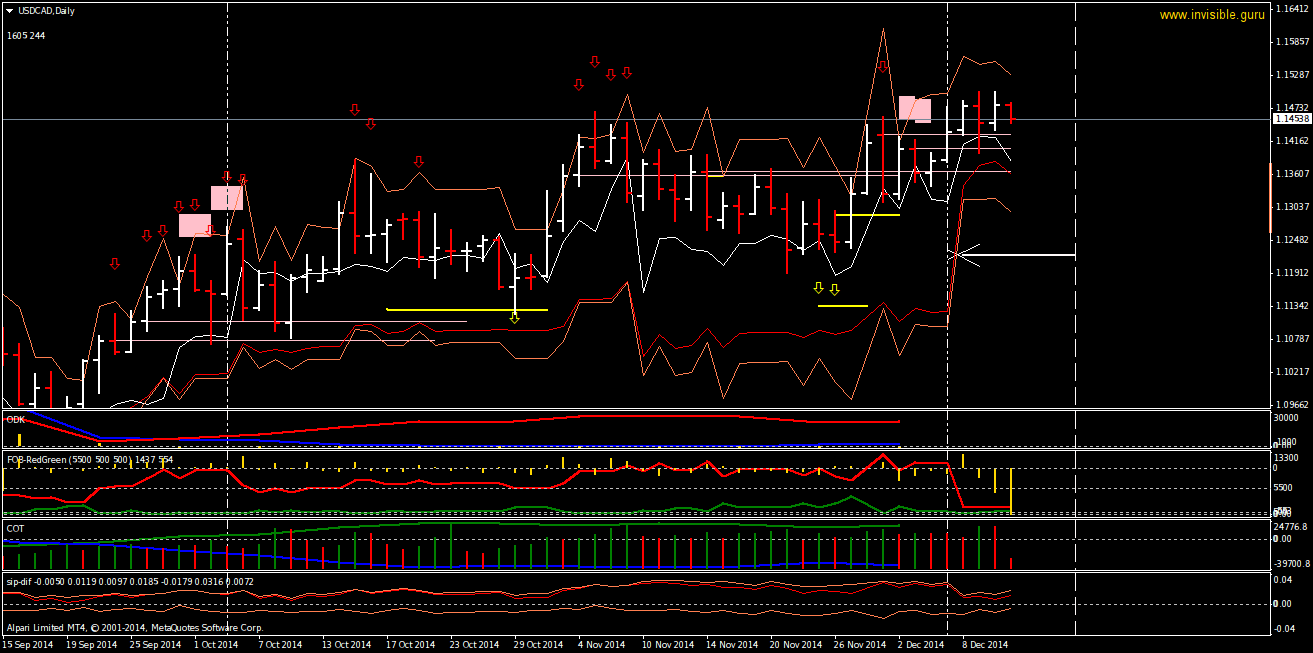Click the 1.10217 price scale value
Image resolution: width=1313 pixels, height=653 pixels.
[x=1294, y=372]
